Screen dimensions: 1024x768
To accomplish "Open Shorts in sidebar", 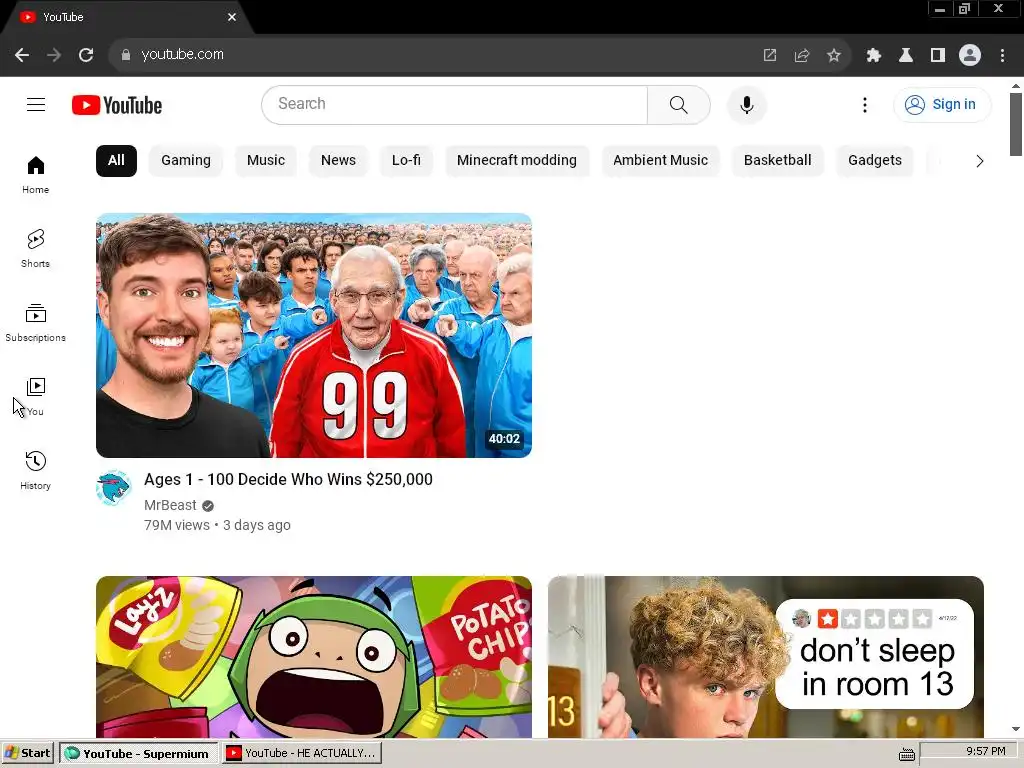I will tap(35, 249).
